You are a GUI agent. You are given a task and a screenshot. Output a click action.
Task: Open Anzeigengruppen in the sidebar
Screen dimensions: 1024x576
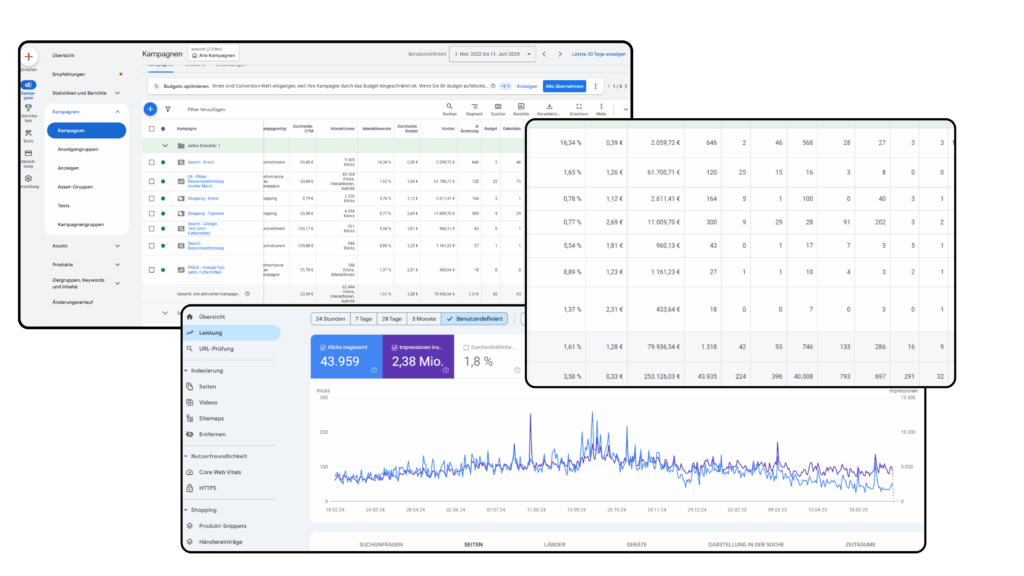(x=76, y=149)
